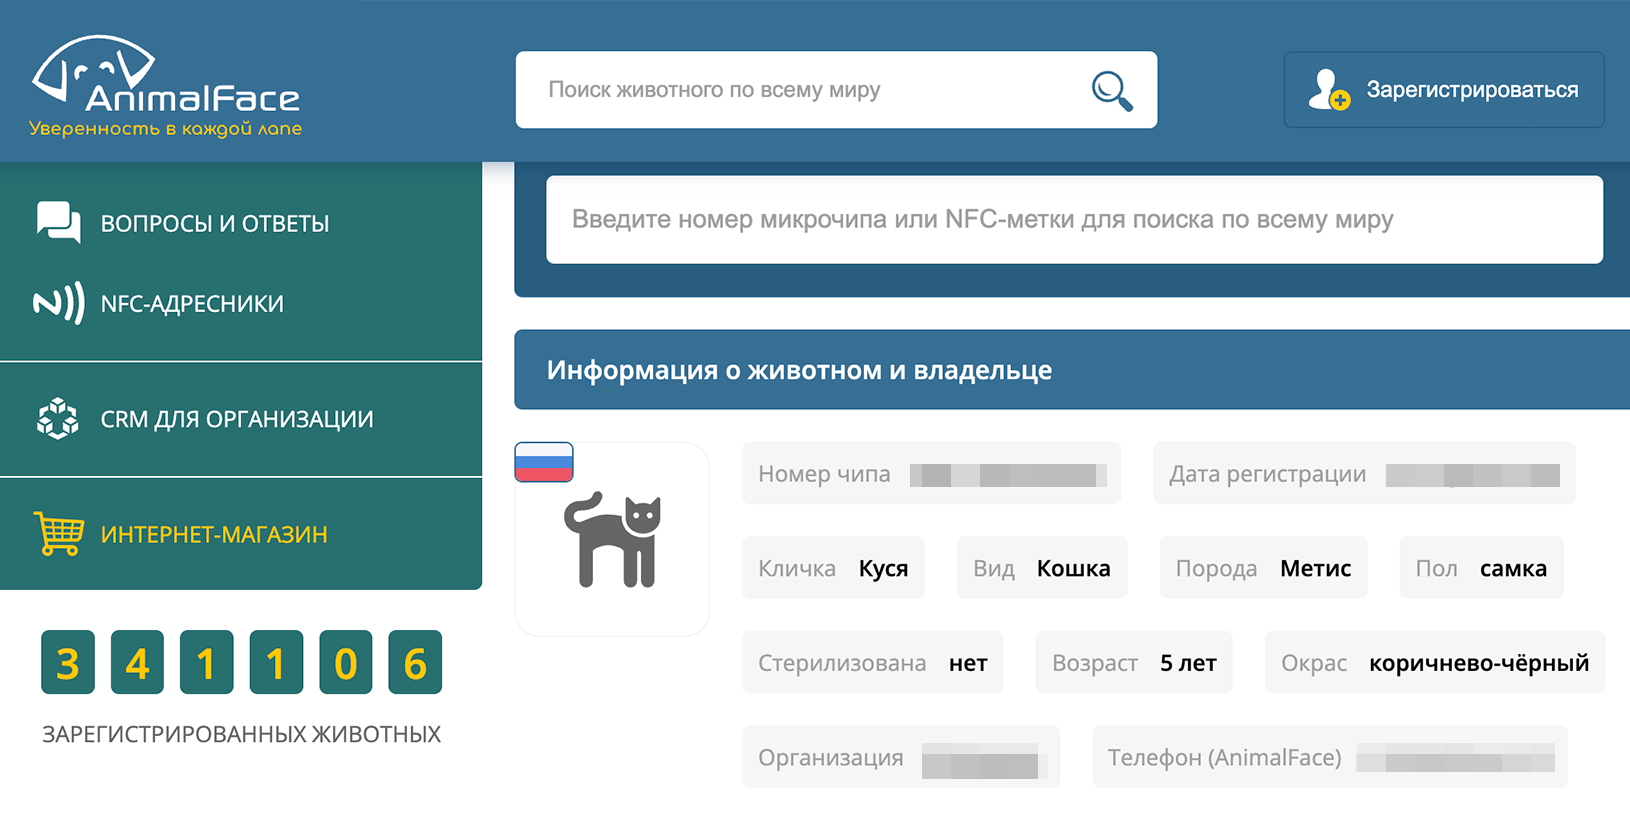Click the NFC waves icon
Image resolution: width=1630 pixels, height=832 pixels.
pos(59,304)
